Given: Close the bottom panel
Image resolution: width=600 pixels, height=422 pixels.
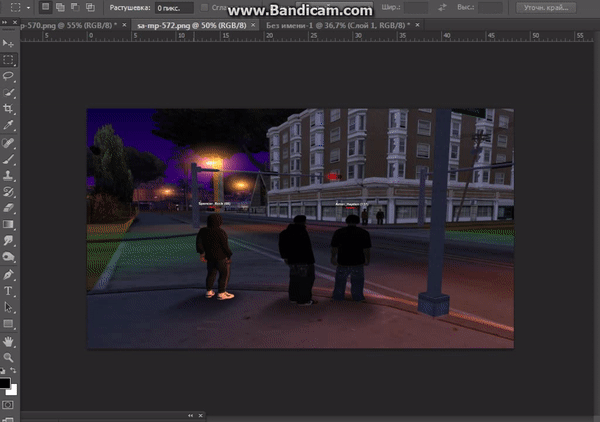Looking at the screenshot, I should 201,415.
